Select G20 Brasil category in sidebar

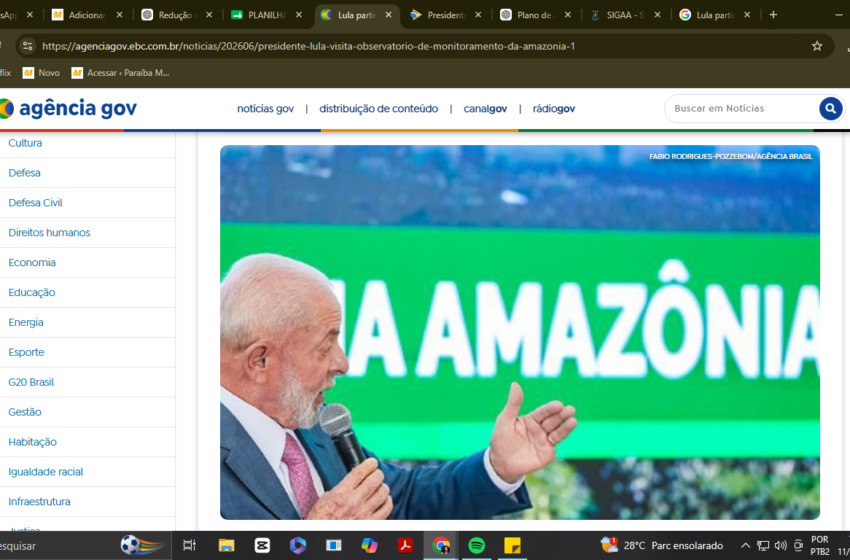tap(31, 382)
